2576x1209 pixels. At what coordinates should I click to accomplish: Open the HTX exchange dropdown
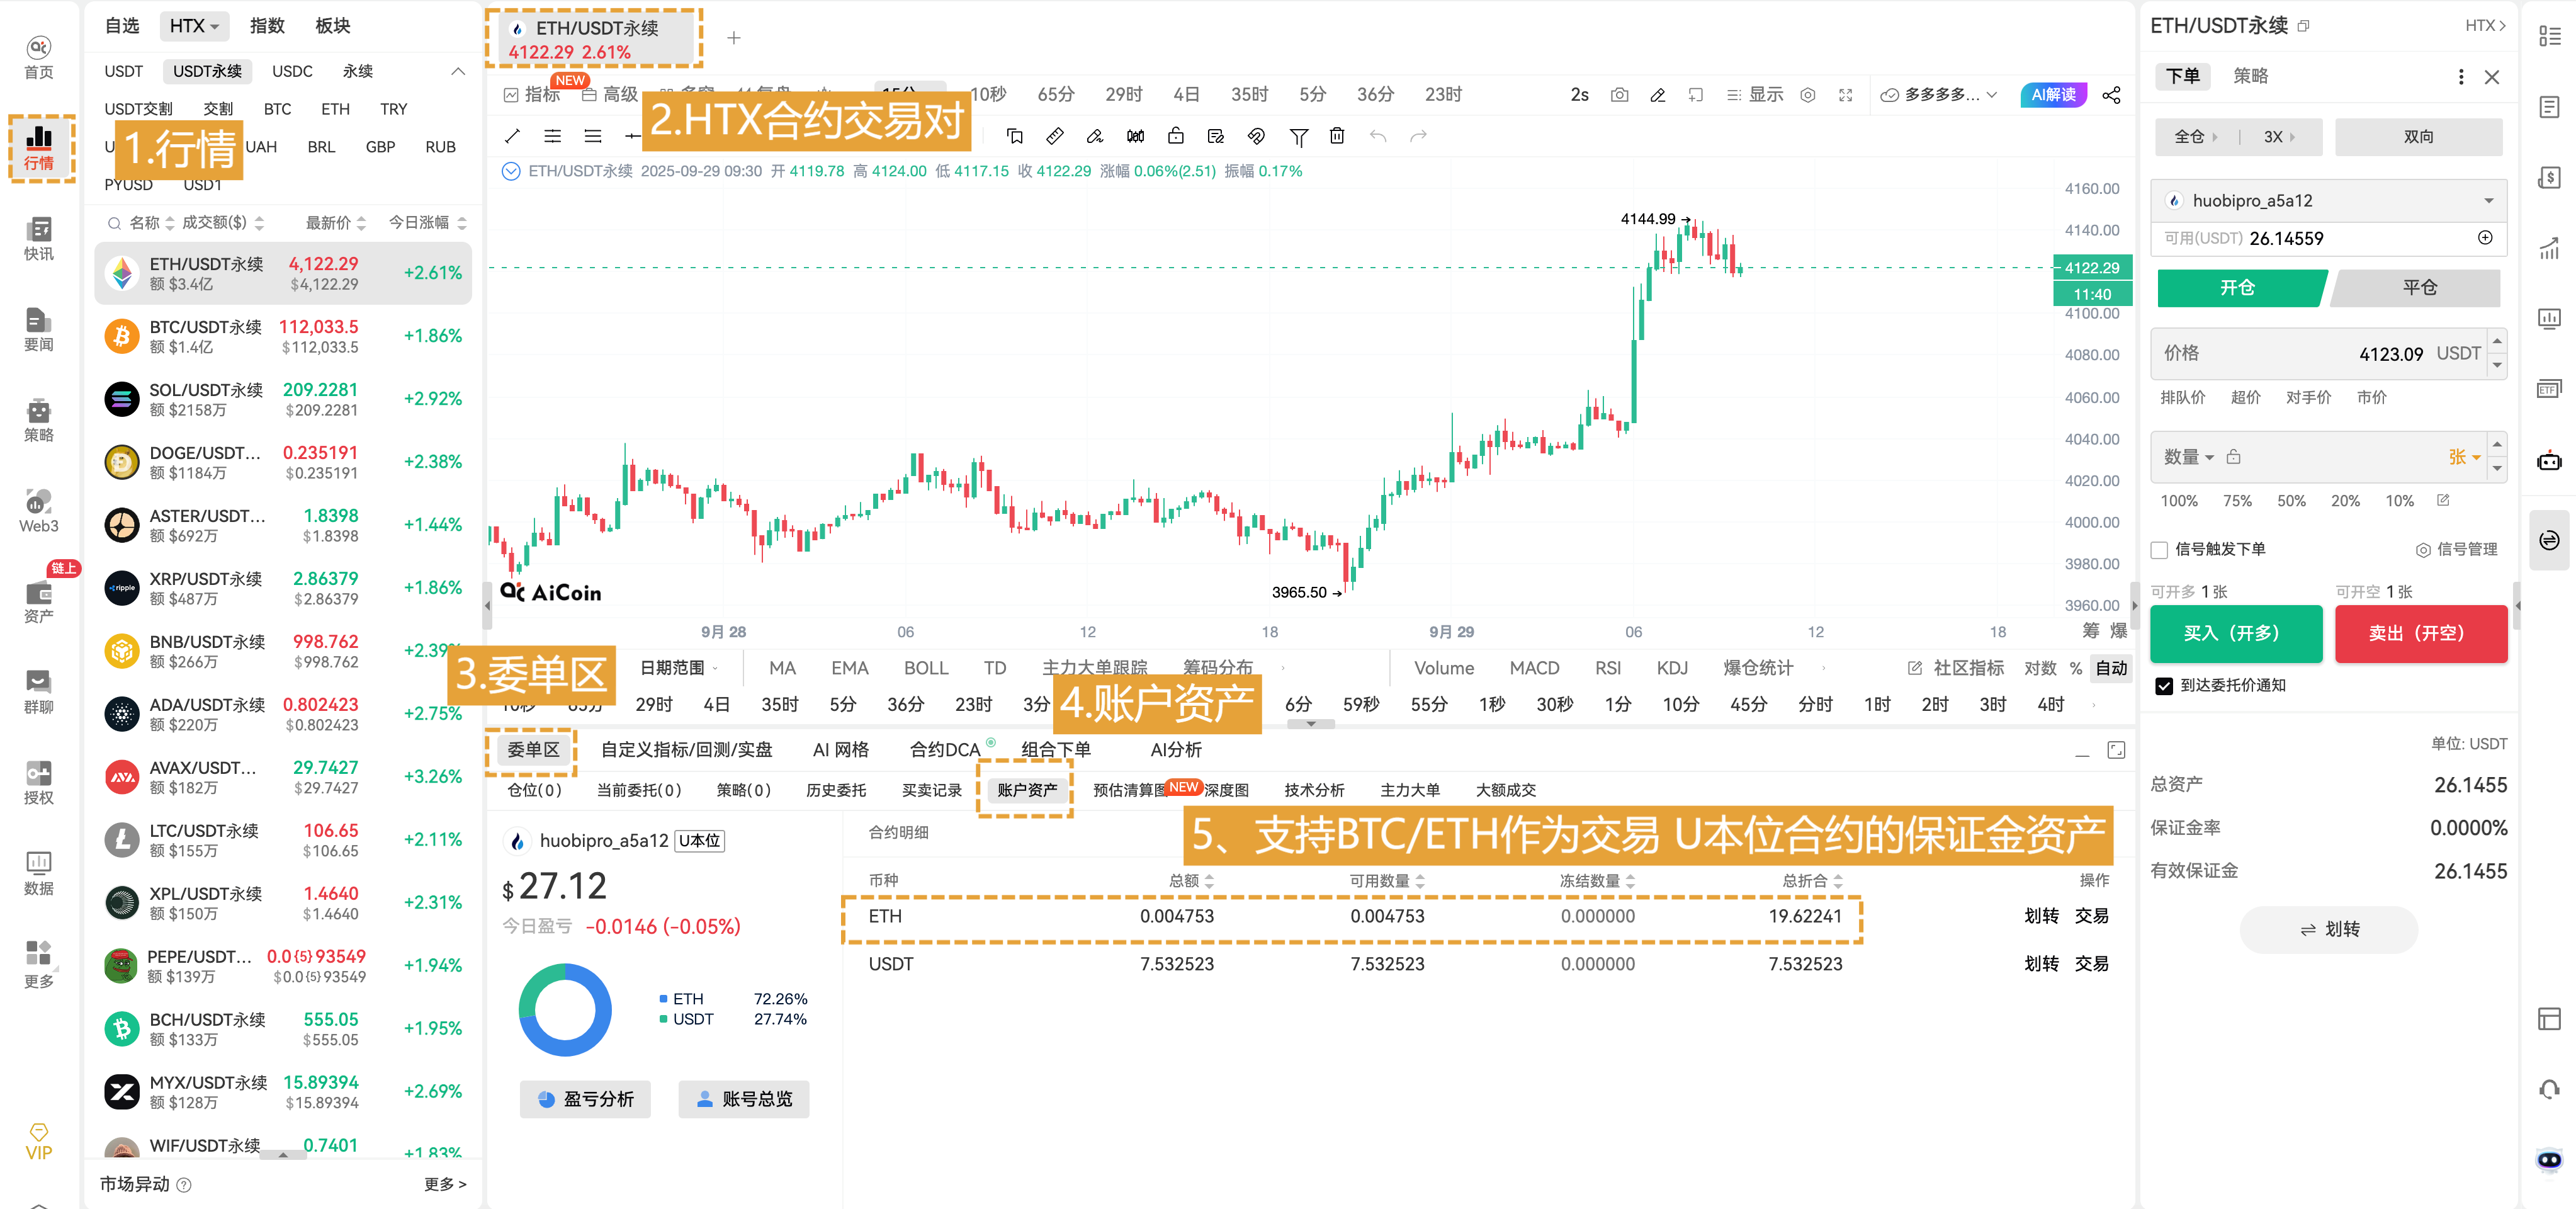pyautogui.click(x=194, y=26)
